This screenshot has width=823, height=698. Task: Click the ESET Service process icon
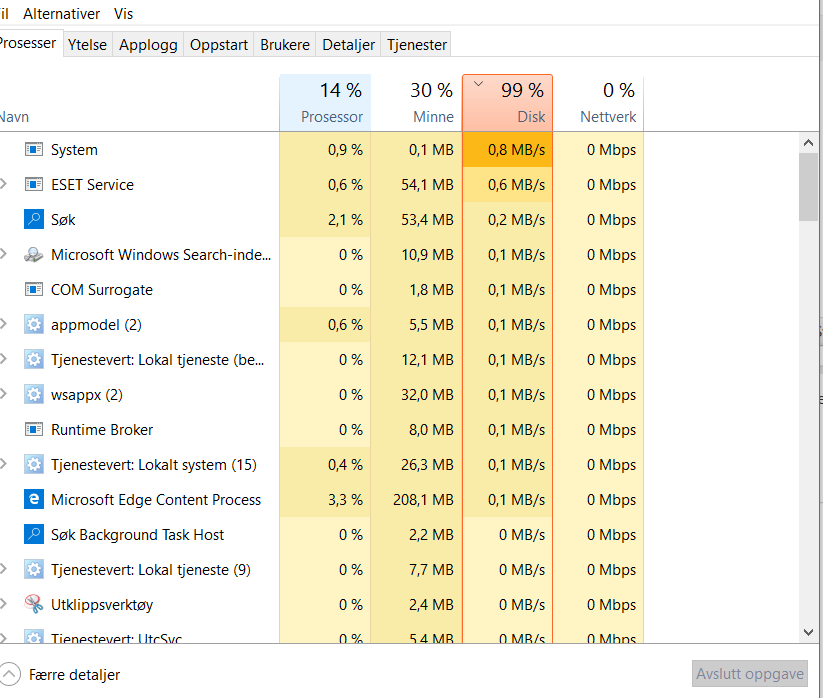click(x=34, y=185)
